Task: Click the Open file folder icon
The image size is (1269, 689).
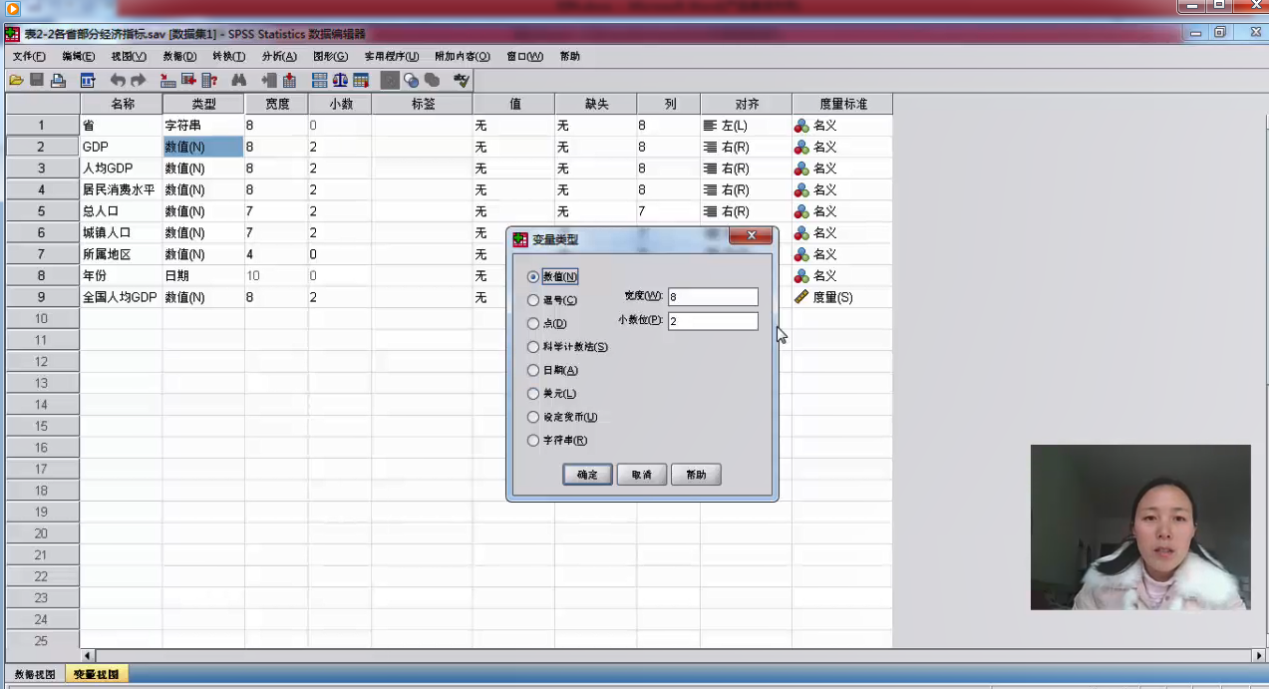Action: point(16,80)
